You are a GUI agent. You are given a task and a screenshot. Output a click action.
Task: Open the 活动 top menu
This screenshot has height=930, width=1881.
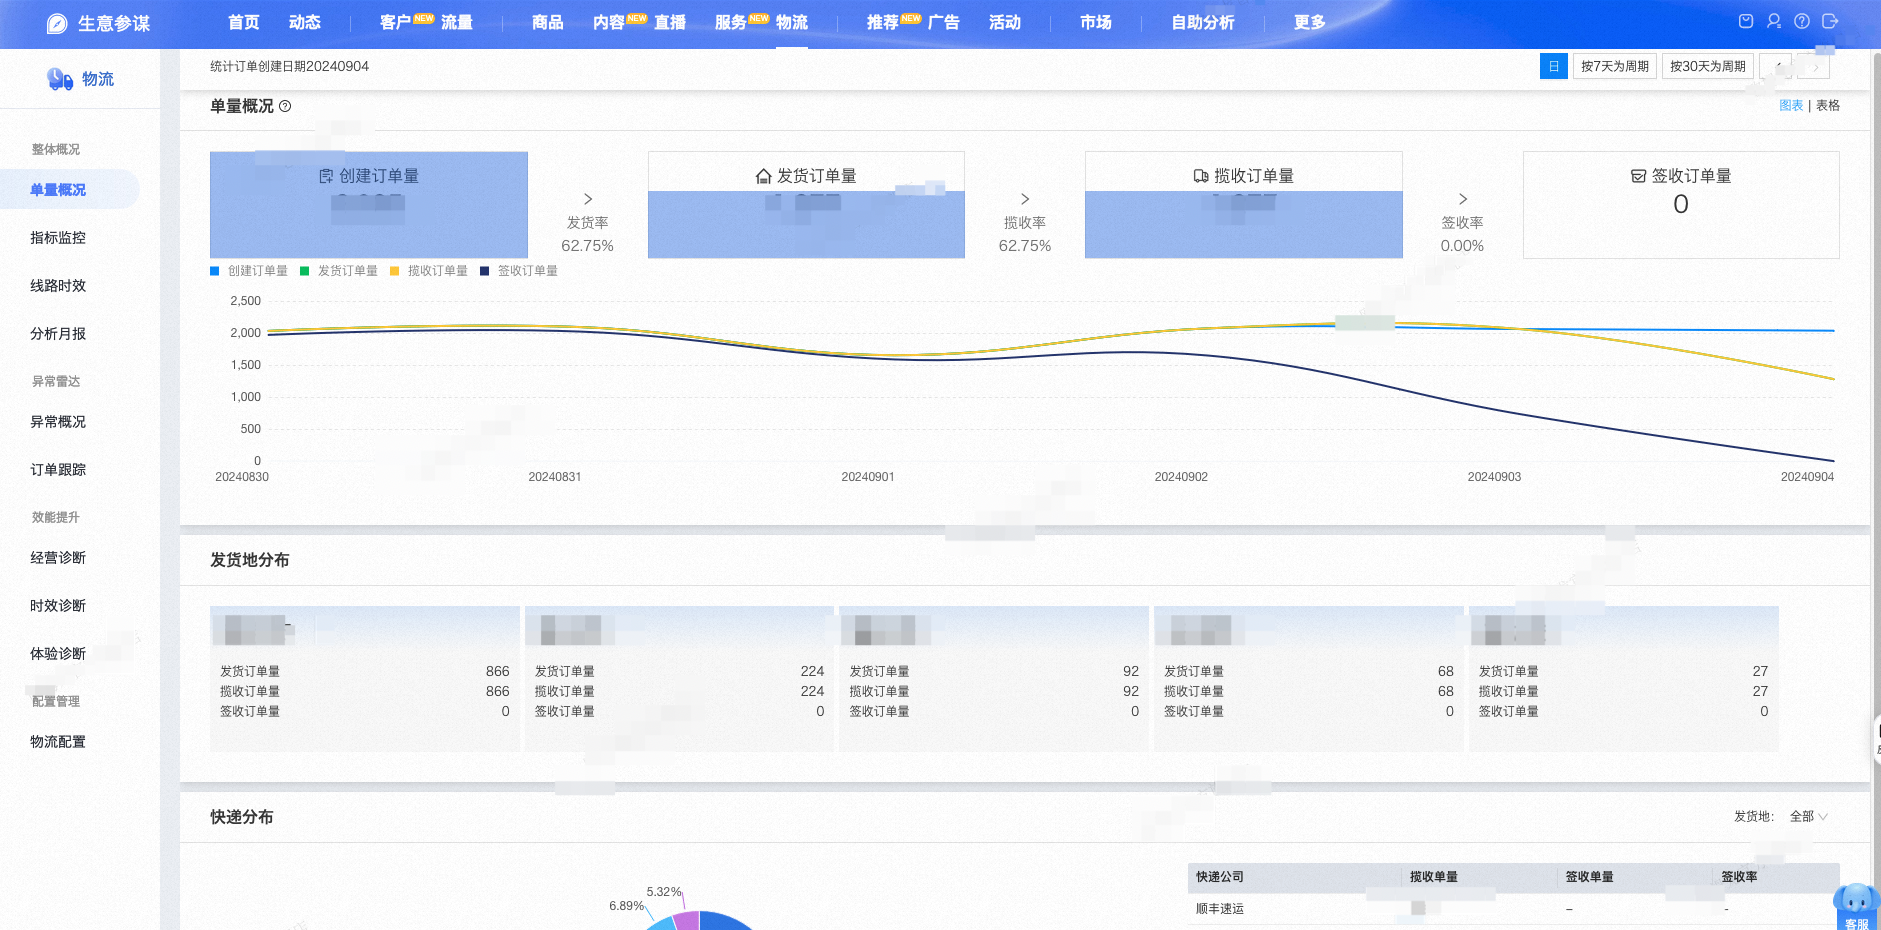tap(1005, 22)
